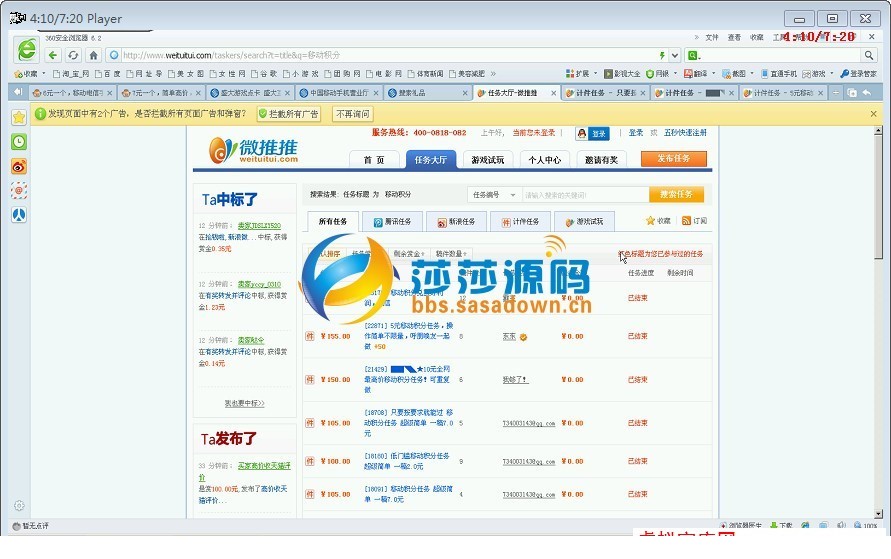Go to the browser home page icon
Viewport: 891px width, 559px height.
point(94,55)
